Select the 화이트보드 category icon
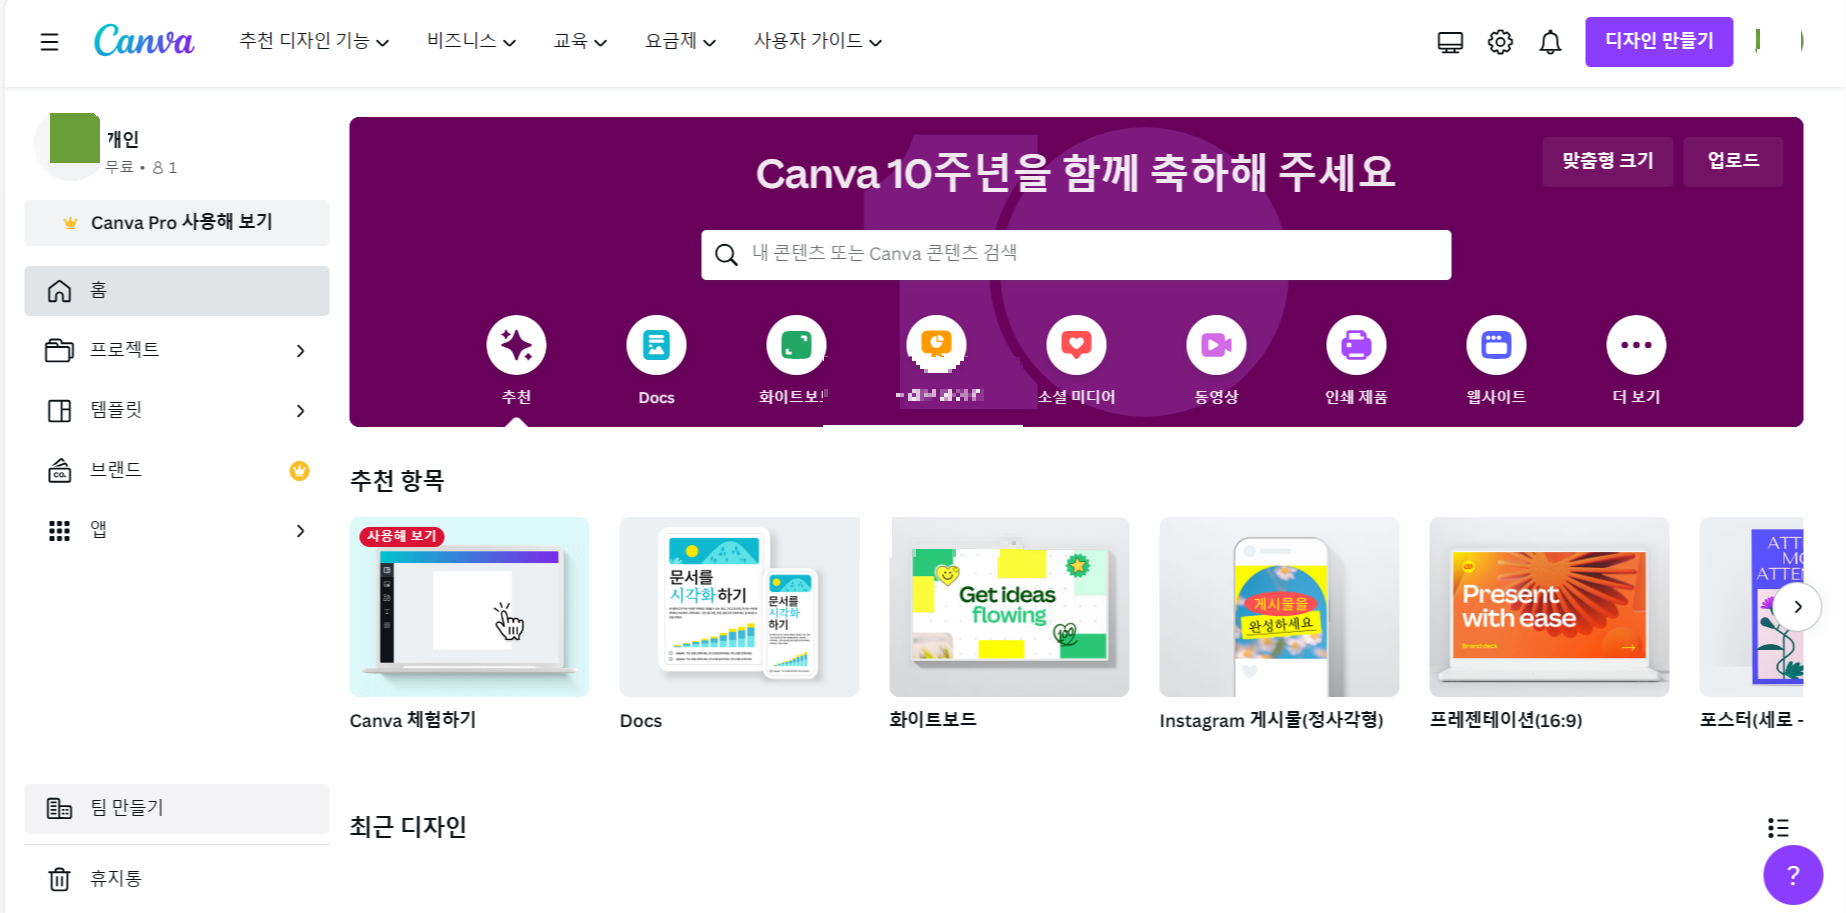1846x913 pixels. (x=796, y=345)
